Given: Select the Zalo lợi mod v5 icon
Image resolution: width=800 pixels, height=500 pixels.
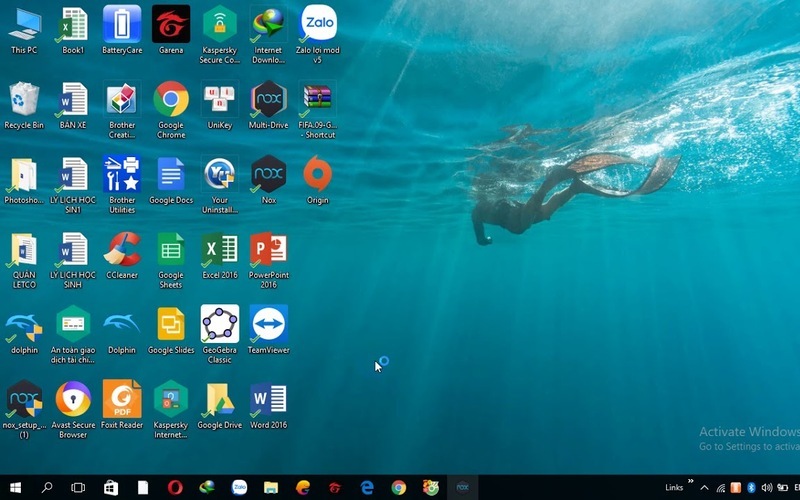Looking at the screenshot, I should pyautogui.click(x=317, y=35).
